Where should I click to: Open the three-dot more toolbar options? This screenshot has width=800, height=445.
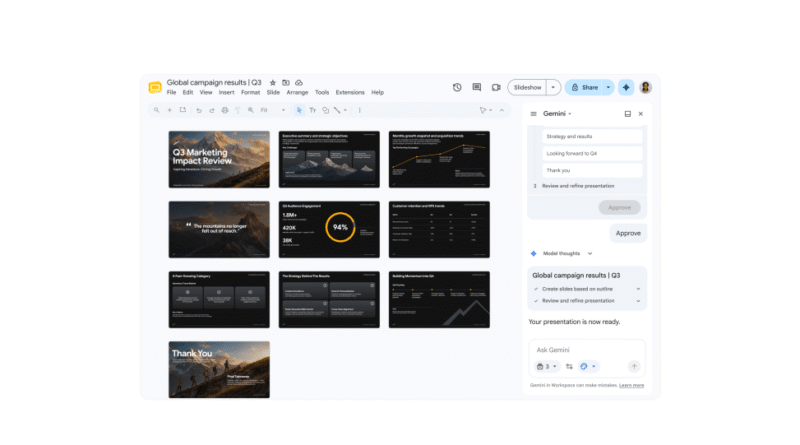pyautogui.click(x=360, y=110)
